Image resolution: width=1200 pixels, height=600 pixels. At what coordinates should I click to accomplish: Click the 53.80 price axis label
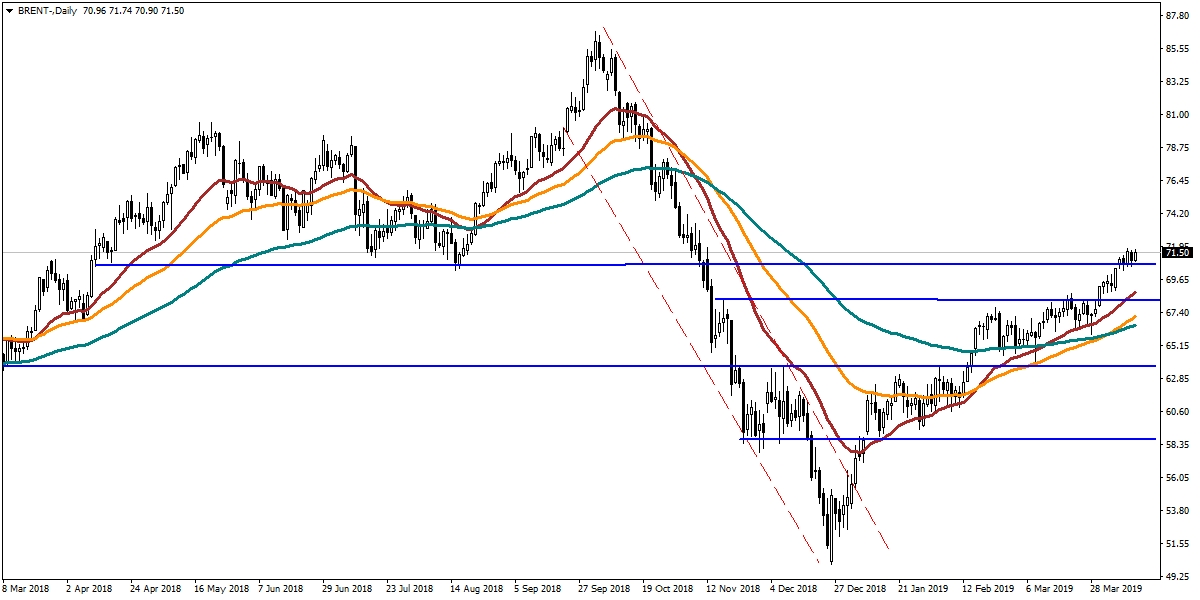pyautogui.click(x=1177, y=511)
